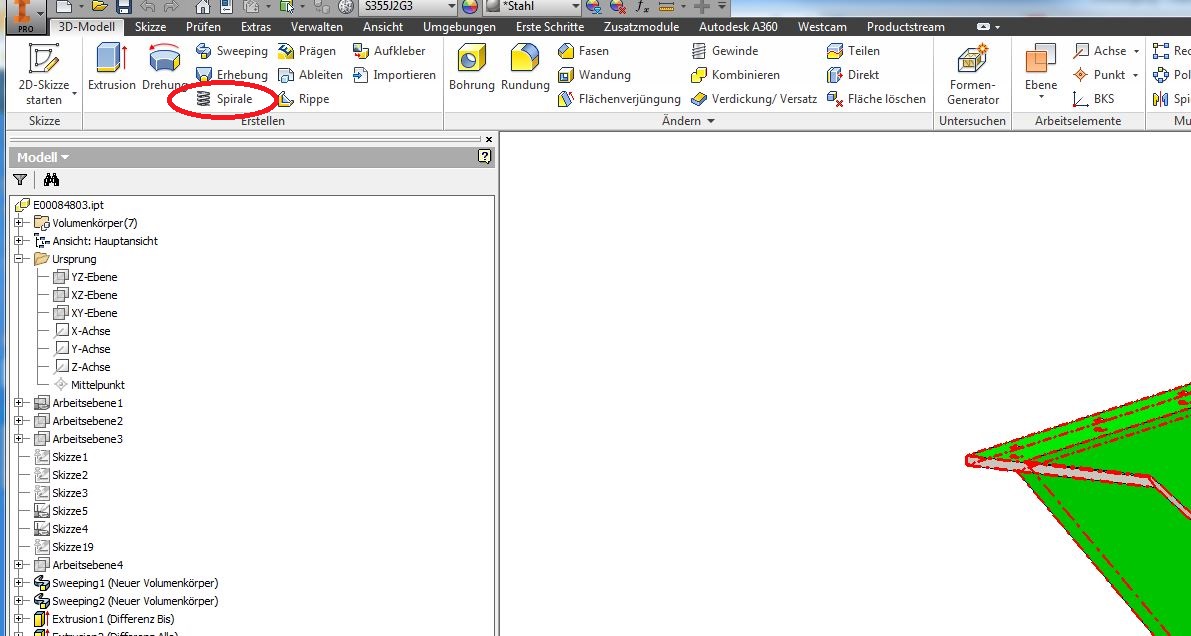
Task: Select XY-Ebene in the model tree
Action: tap(93, 313)
